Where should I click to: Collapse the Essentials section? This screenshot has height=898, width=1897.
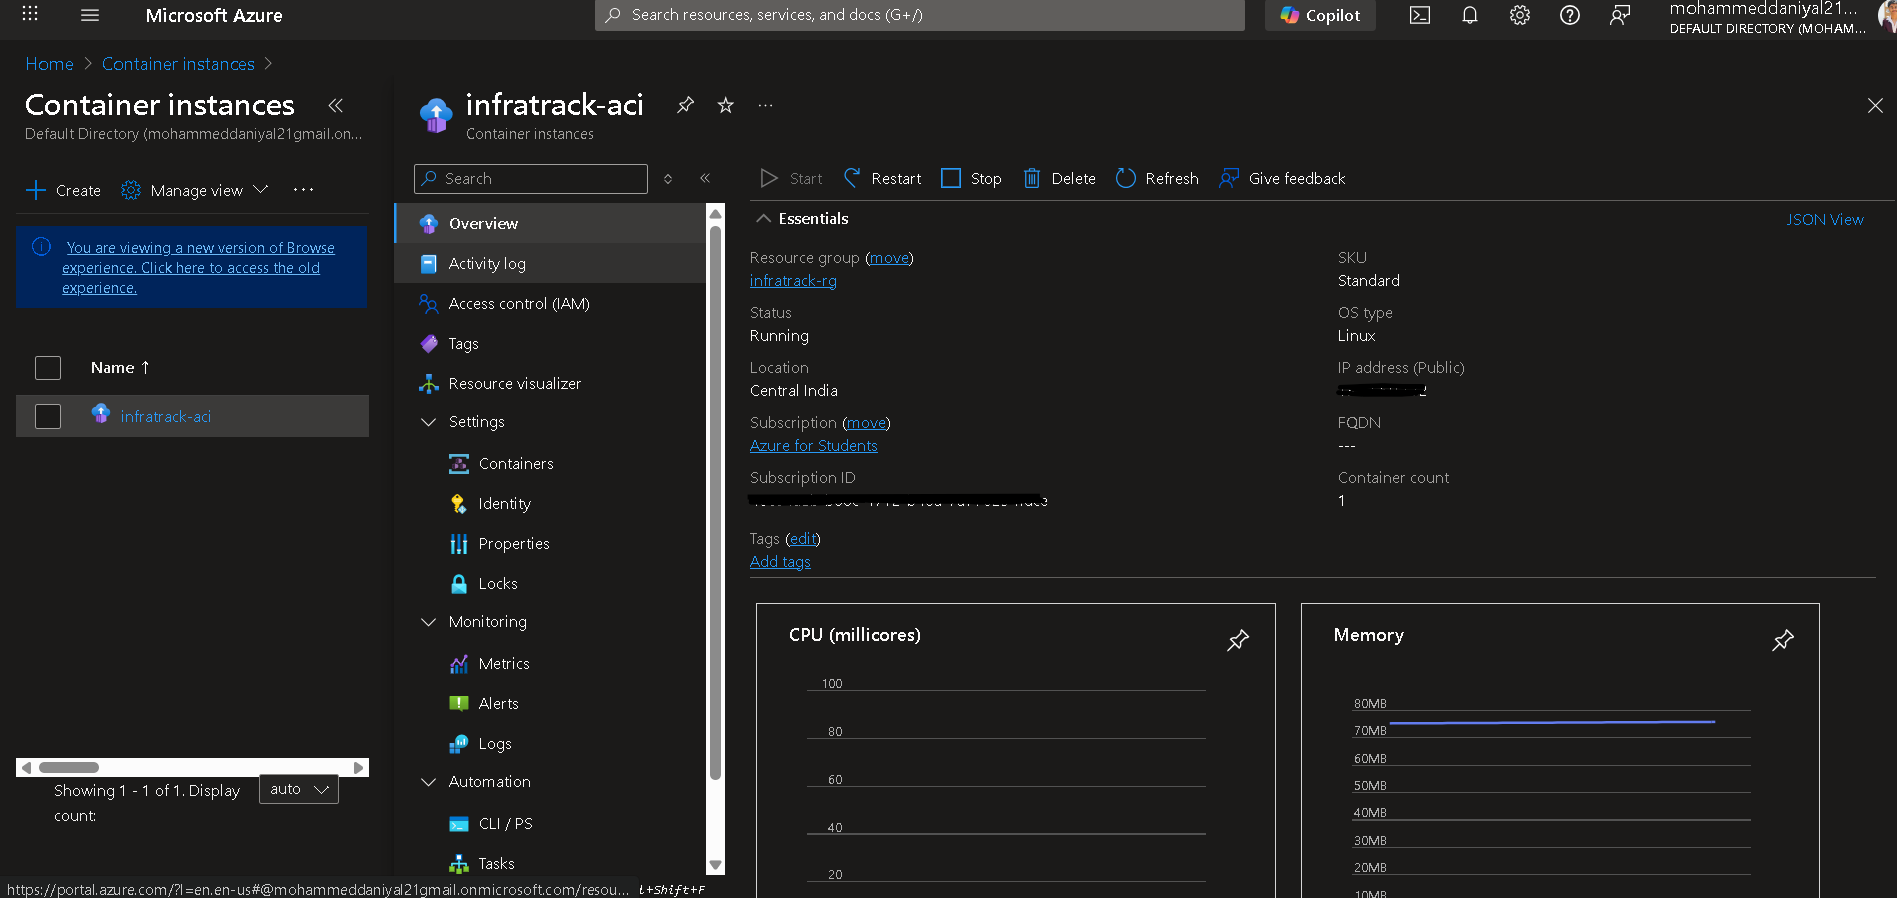[802, 218]
